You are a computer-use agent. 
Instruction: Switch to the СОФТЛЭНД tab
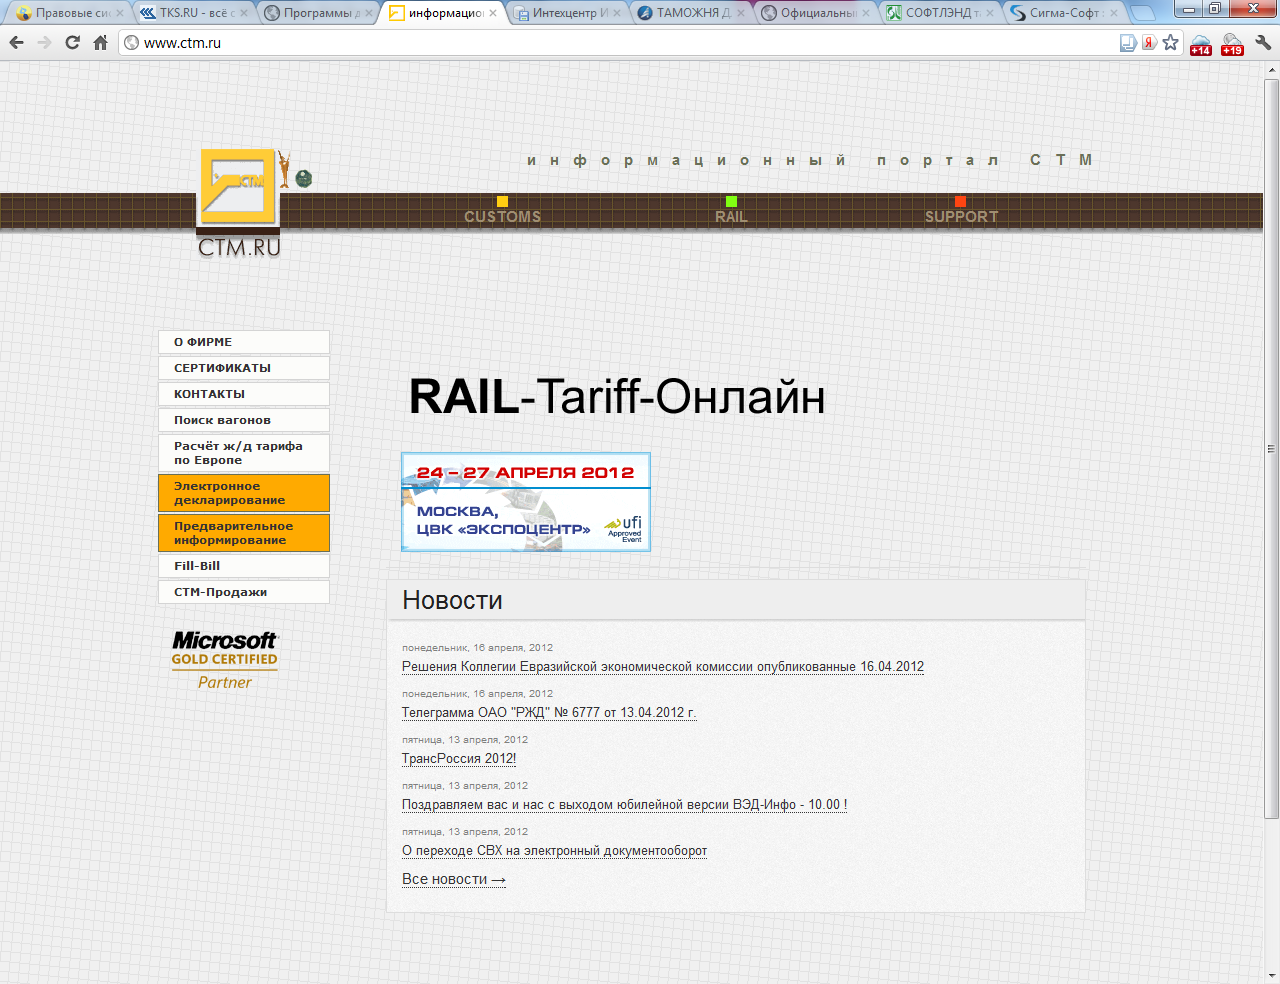938,13
